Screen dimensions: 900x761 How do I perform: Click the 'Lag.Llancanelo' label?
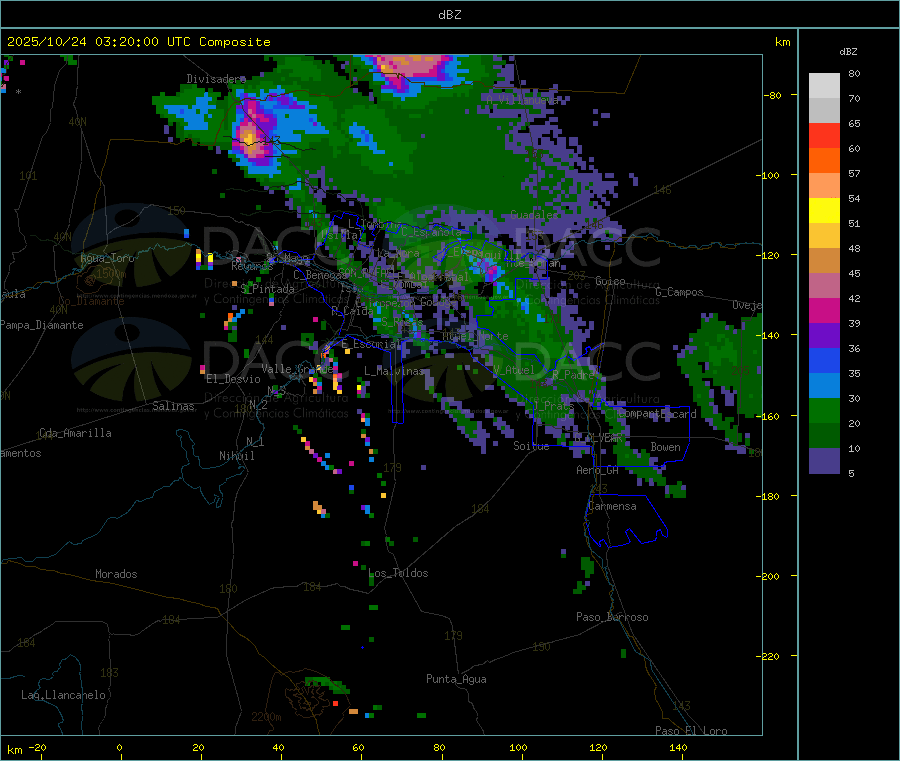coord(63,695)
